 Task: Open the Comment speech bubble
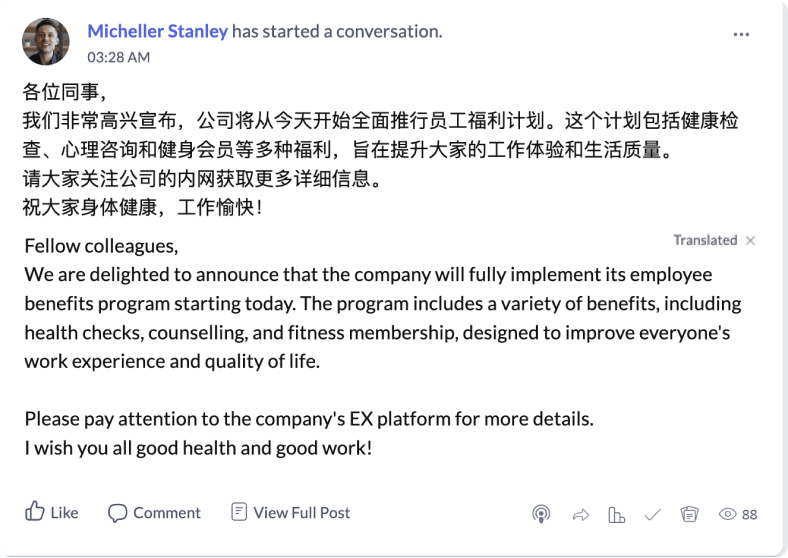pyautogui.click(x=118, y=513)
